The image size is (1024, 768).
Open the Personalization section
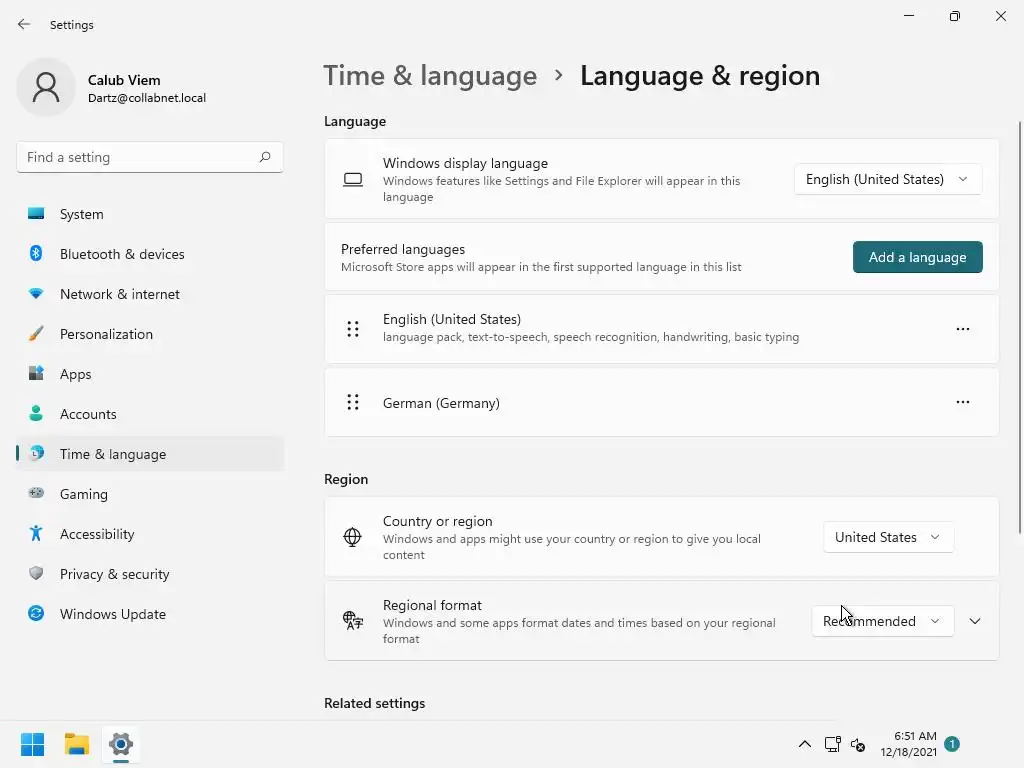(x=106, y=334)
